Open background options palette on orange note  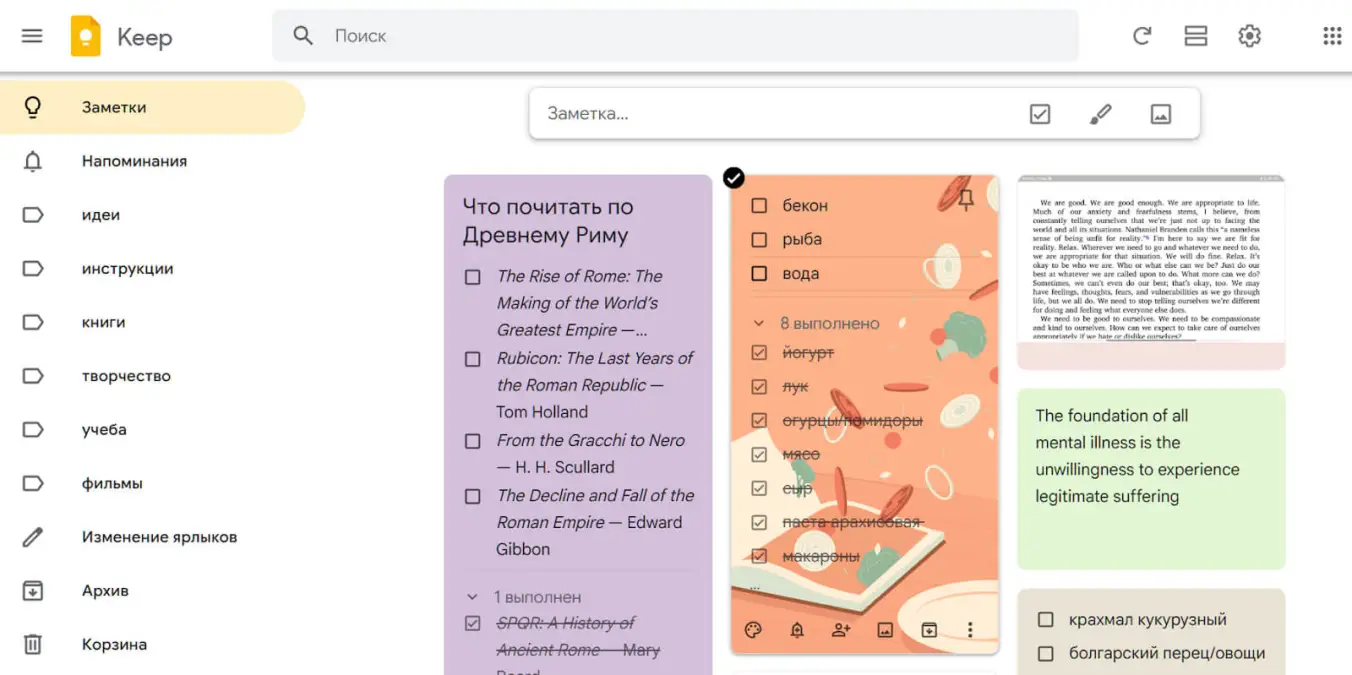[754, 630]
